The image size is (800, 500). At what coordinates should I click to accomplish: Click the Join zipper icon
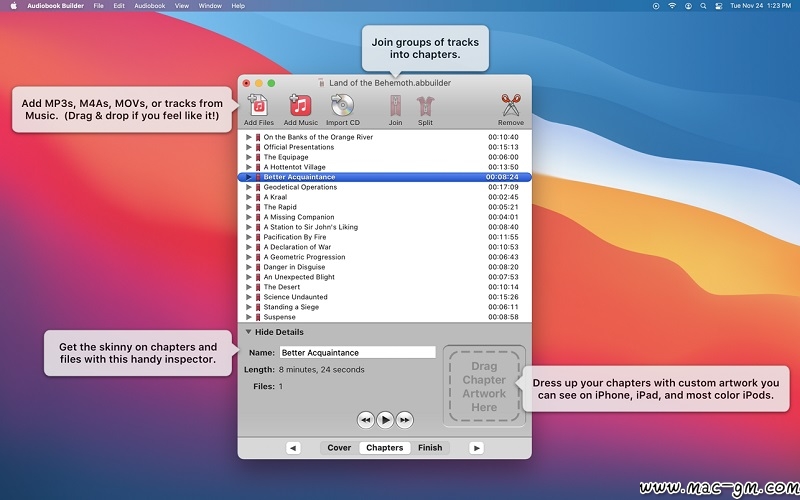pyautogui.click(x=395, y=106)
